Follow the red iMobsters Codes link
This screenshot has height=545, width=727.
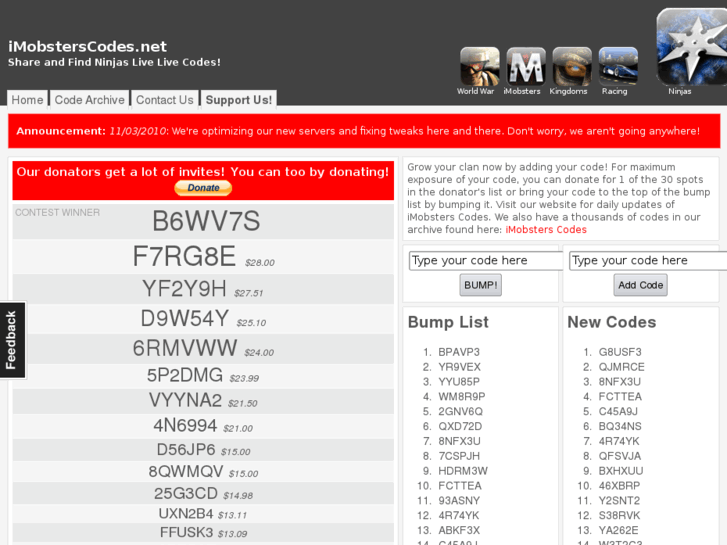coord(546,230)
